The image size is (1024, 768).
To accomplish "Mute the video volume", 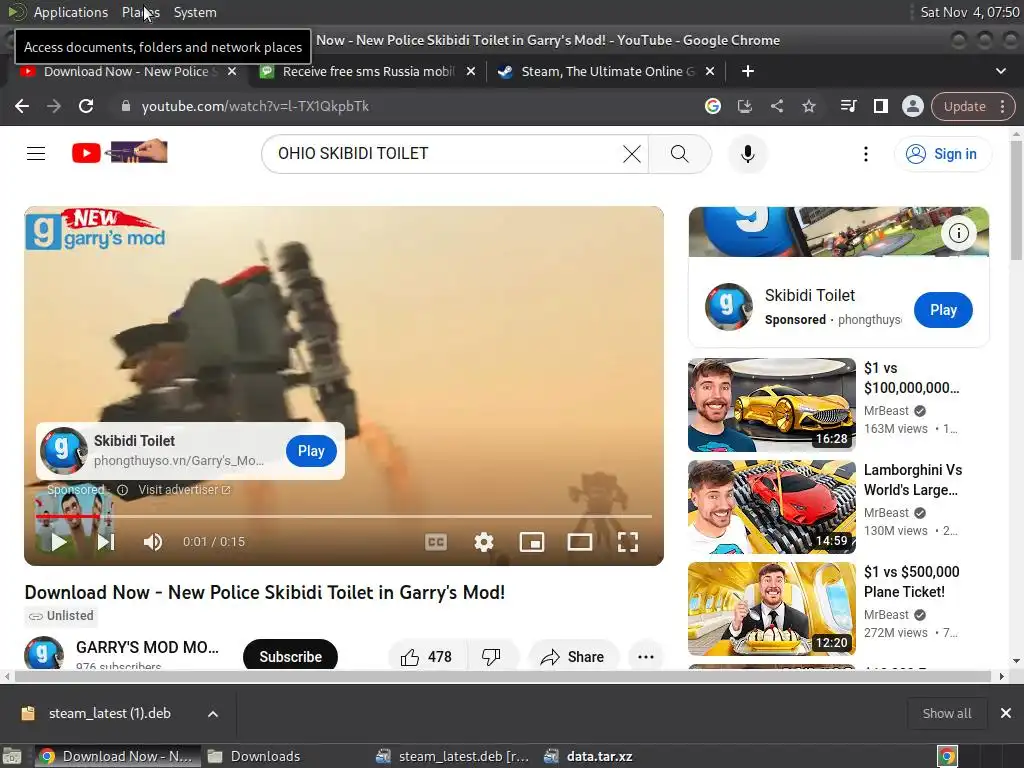I will pyautogui.click(x=153, y=542).
